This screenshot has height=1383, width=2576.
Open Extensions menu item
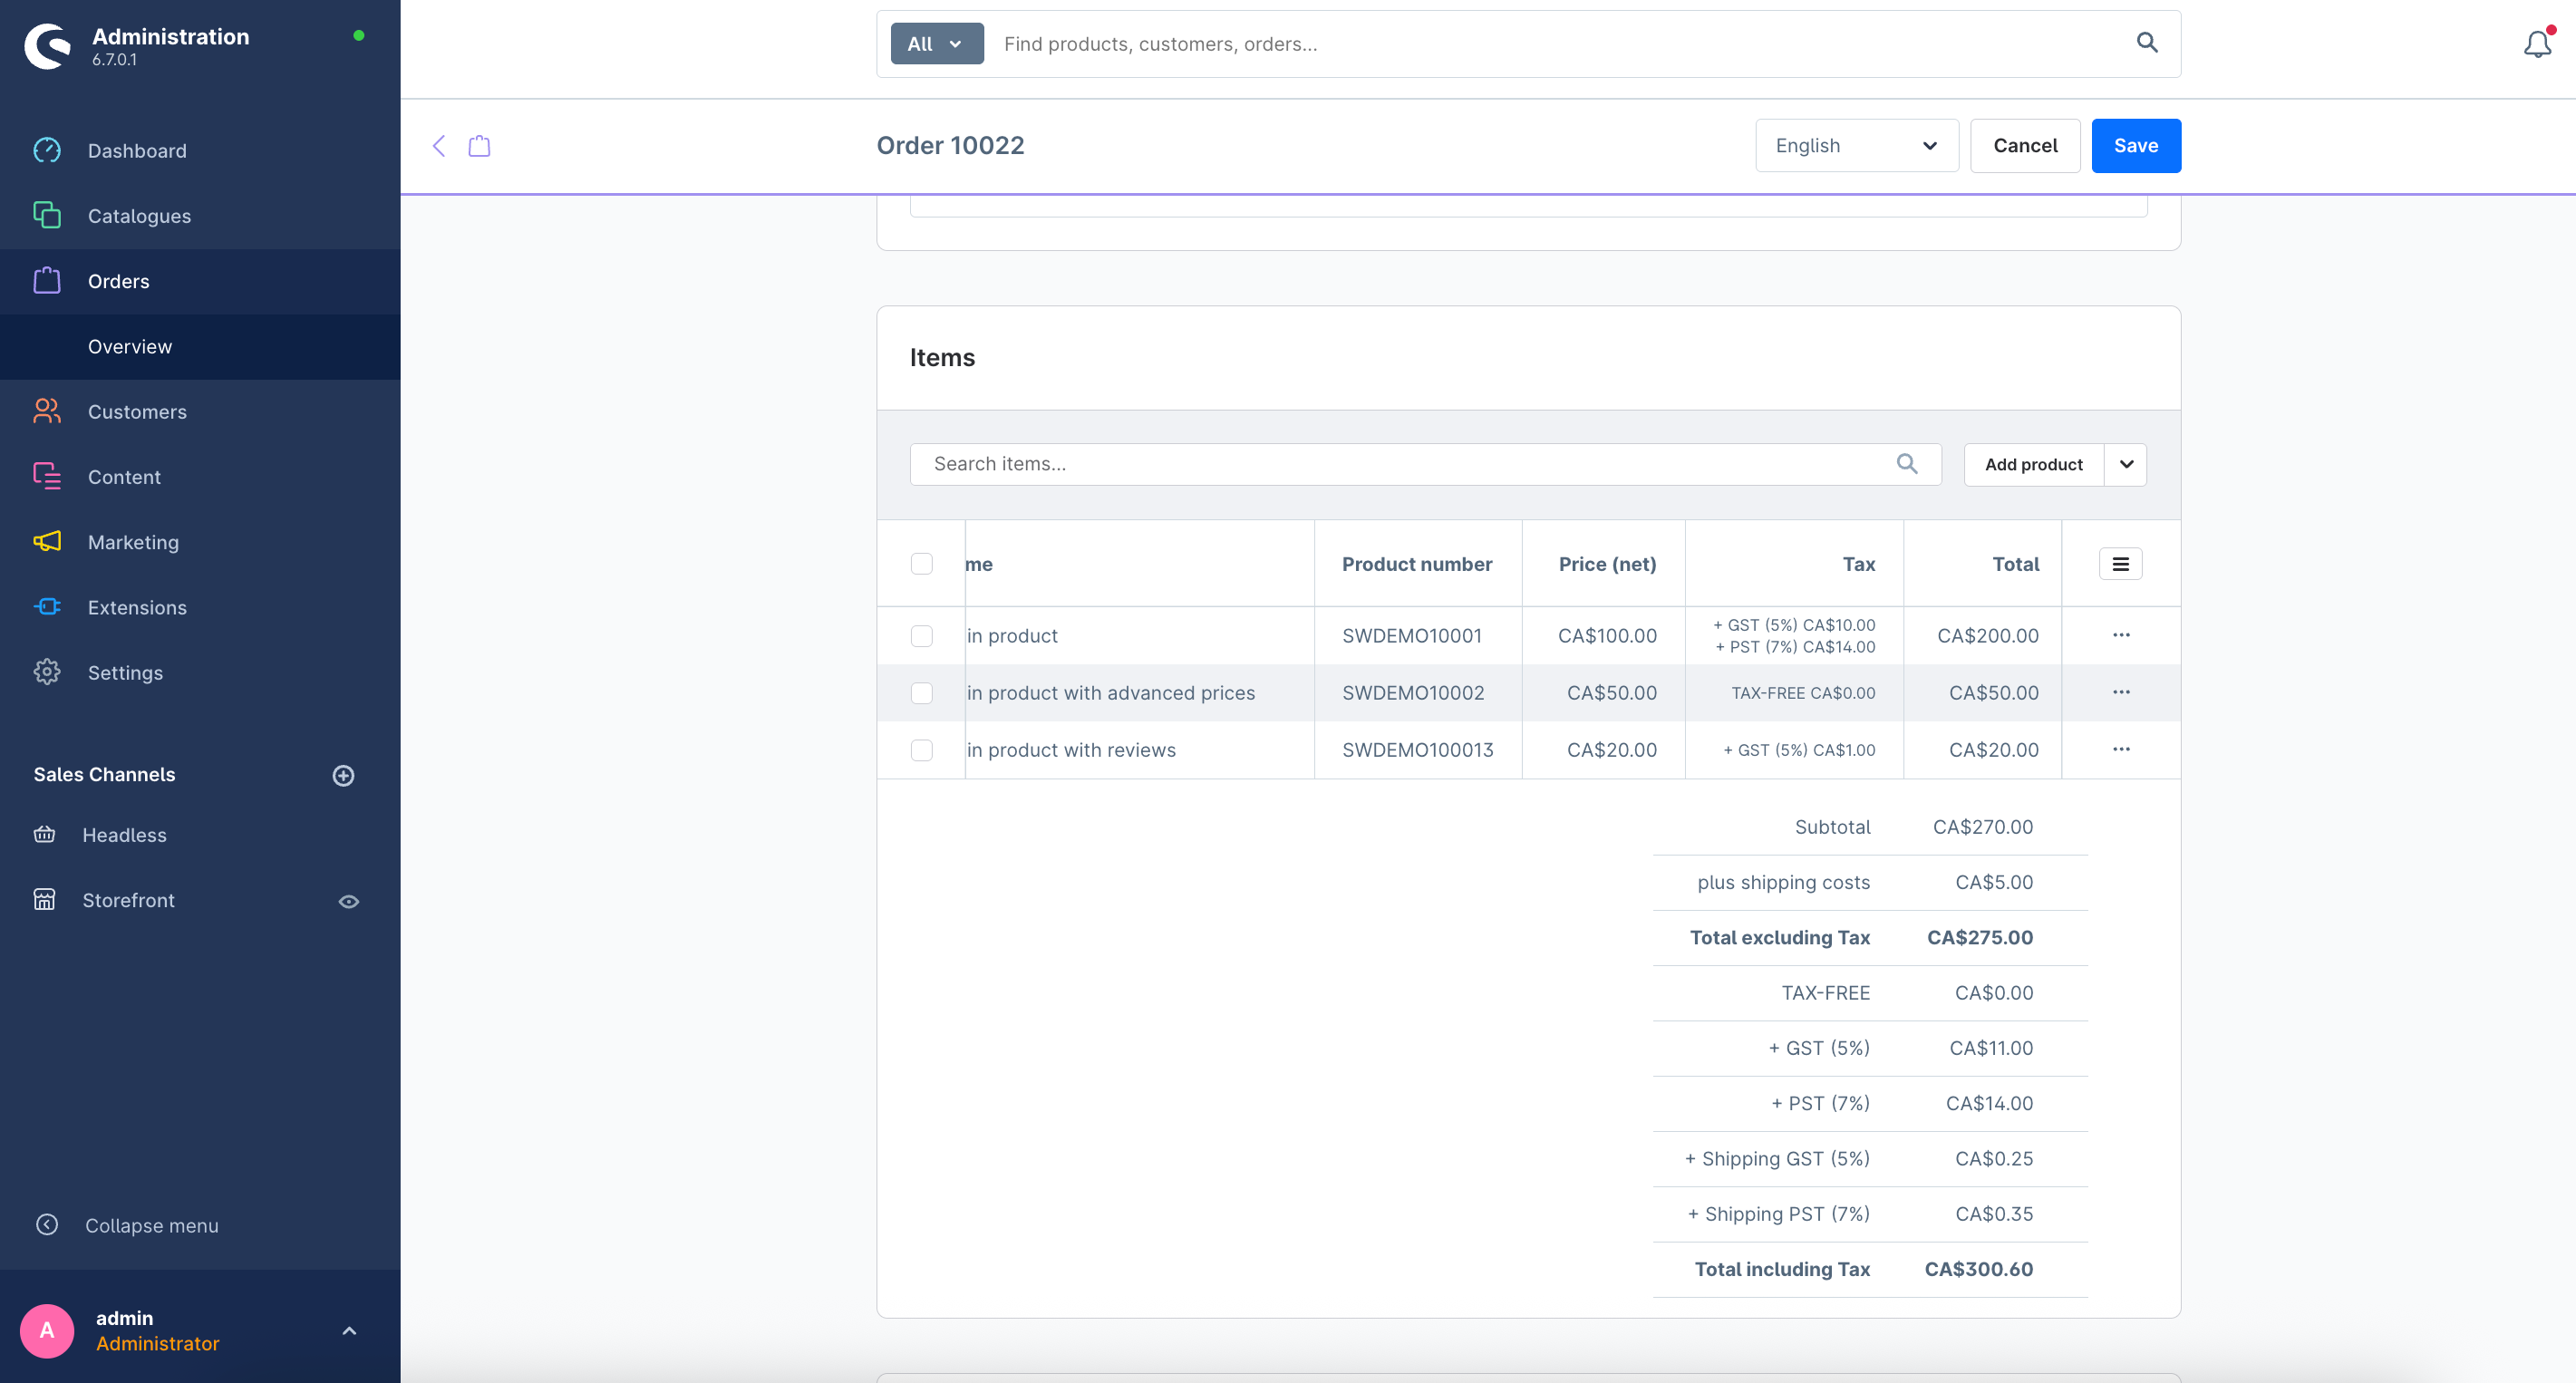[137, 608]
